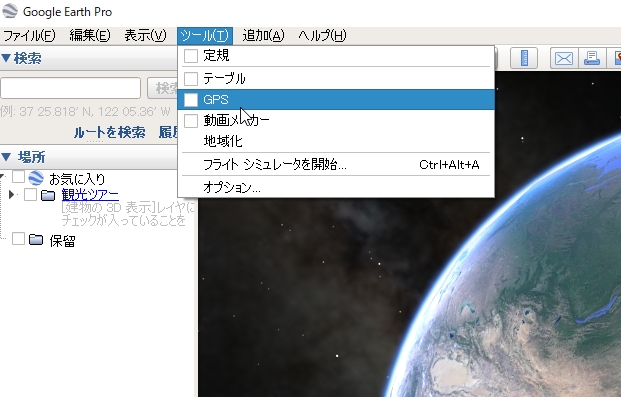Select 地域化 from the Tools menu
Image resolution: width=621 pixels, height=397 pixels.
click(336, 141)
